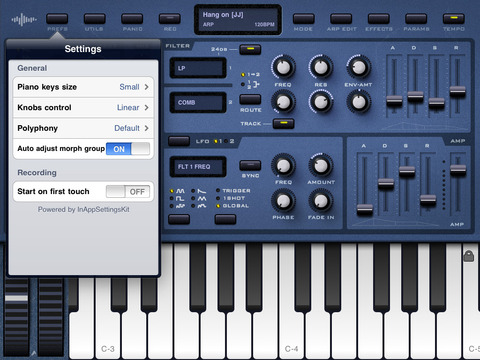Toggle the 24dB filter slope button
480x360 pixels.
tap(250, 49)
